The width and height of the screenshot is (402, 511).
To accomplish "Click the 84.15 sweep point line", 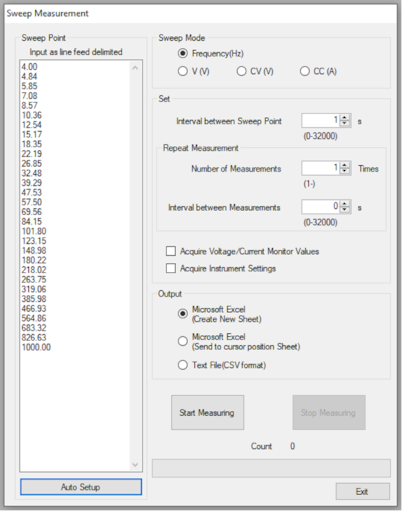I will (x=32, y=221).
